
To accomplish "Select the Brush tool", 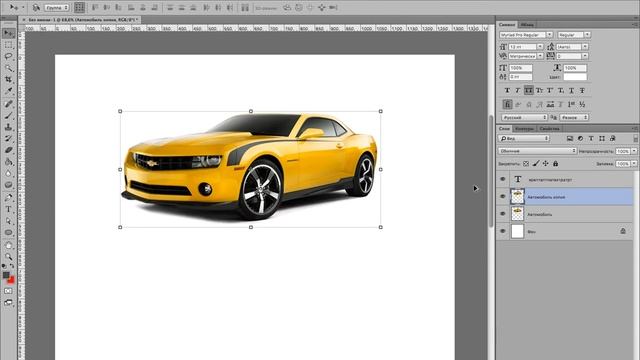I will [9, 116].
